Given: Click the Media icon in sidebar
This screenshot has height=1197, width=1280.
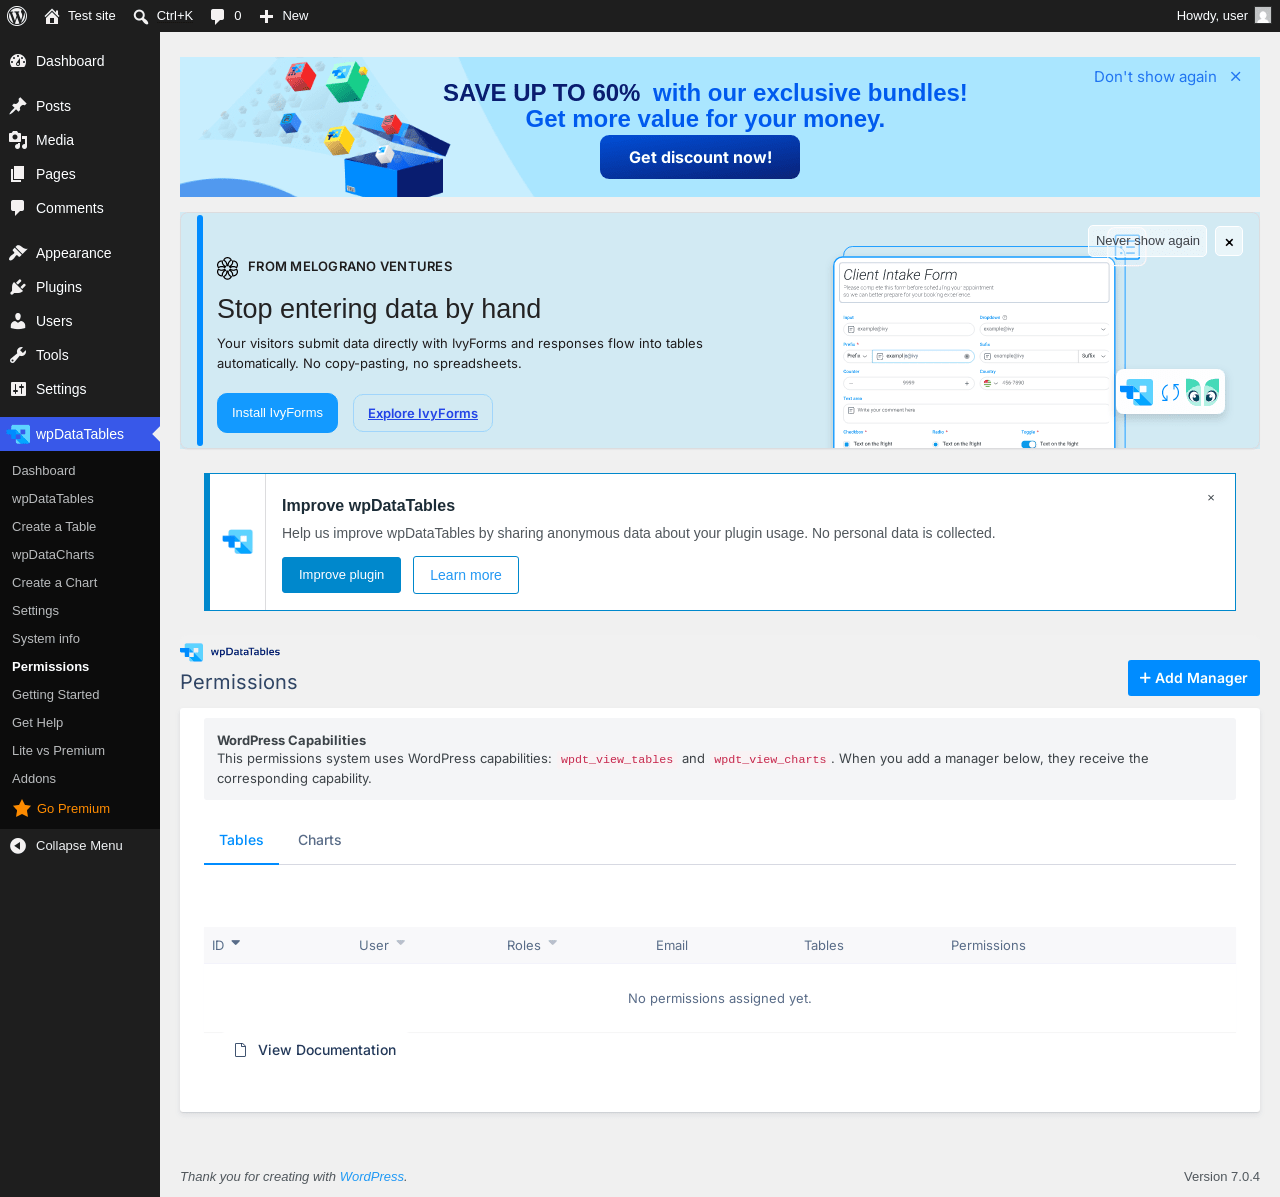Looking at the screenshot, I should 18,140.
